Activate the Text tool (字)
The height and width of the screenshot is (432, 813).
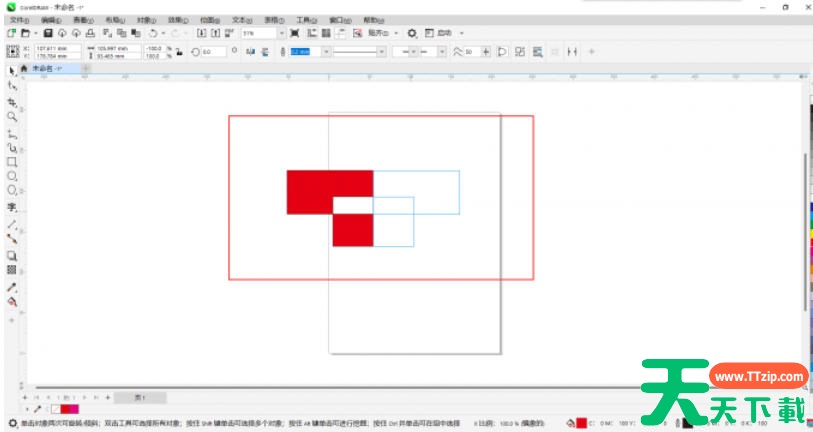[x=12, y=207]
